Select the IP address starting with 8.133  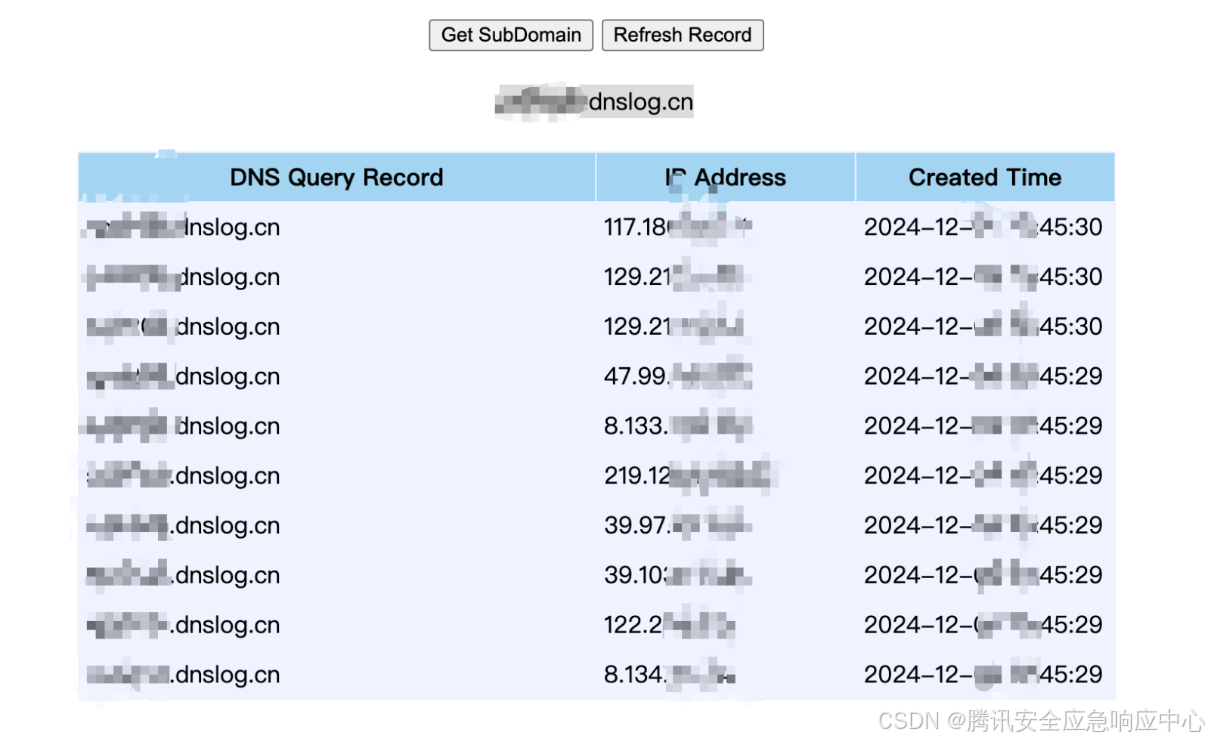click(x=677, y=426)
